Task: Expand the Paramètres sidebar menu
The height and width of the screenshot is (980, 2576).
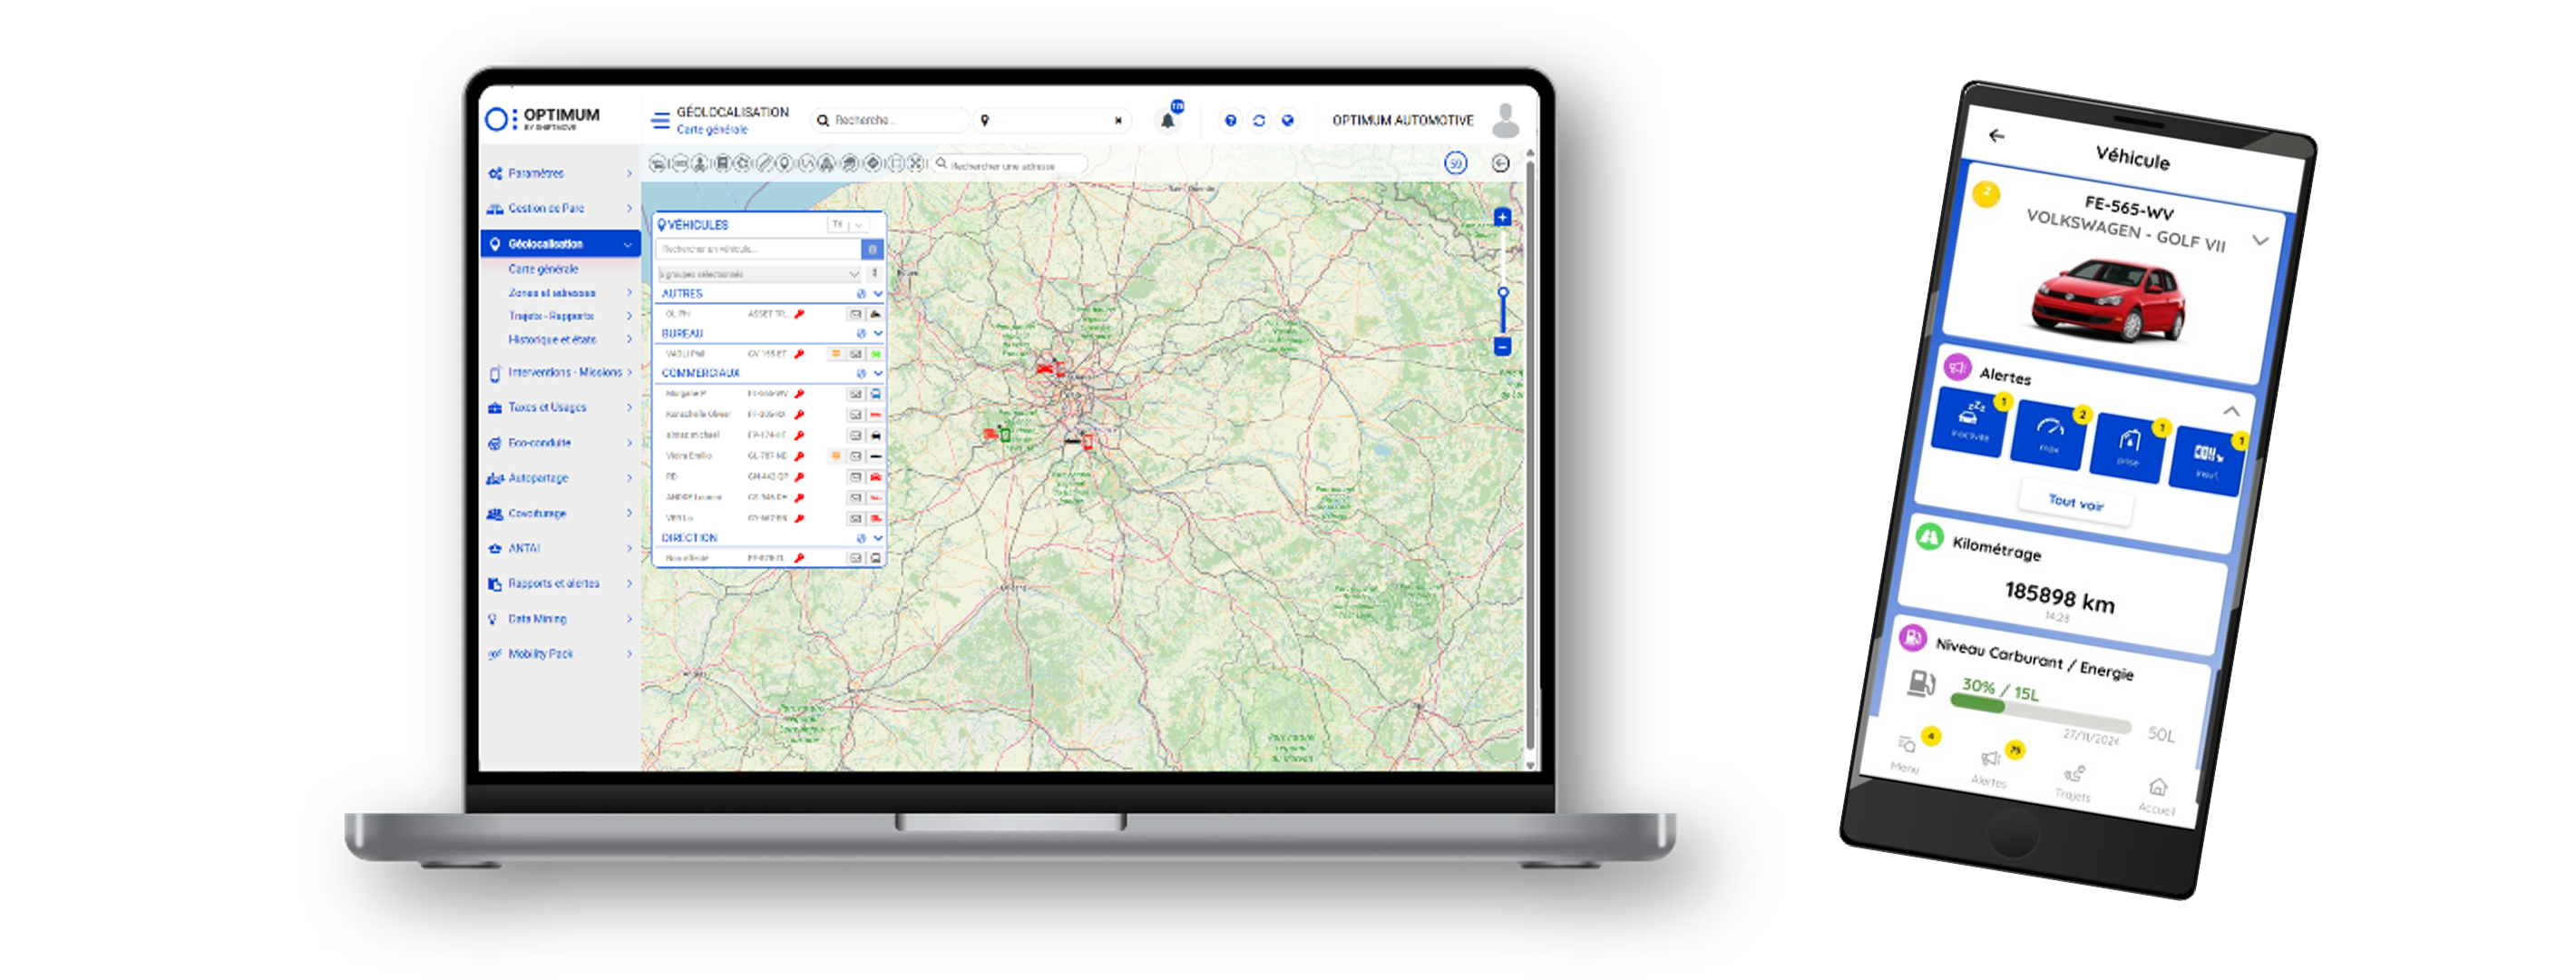Action: pyautogui.click(x=536, y=174)
